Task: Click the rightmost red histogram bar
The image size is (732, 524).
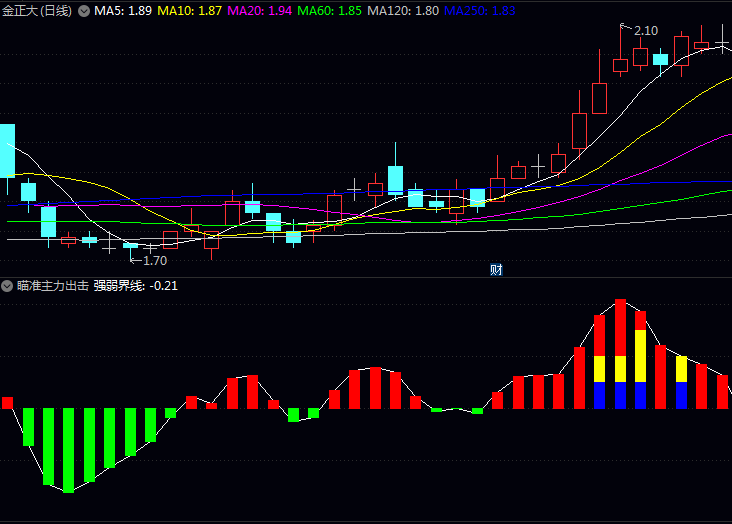Action: 723,392
